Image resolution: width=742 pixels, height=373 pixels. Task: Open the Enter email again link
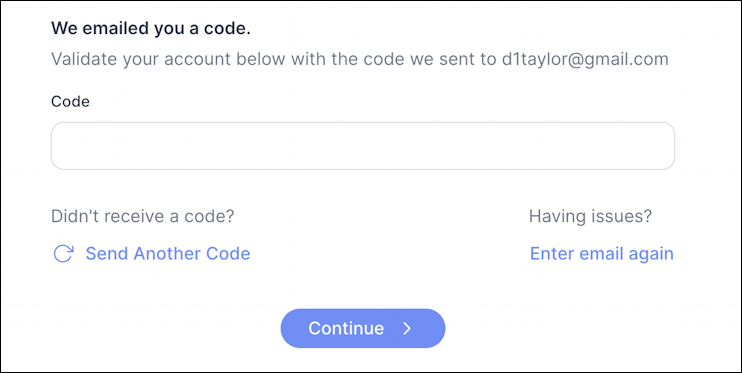[601, 254]
